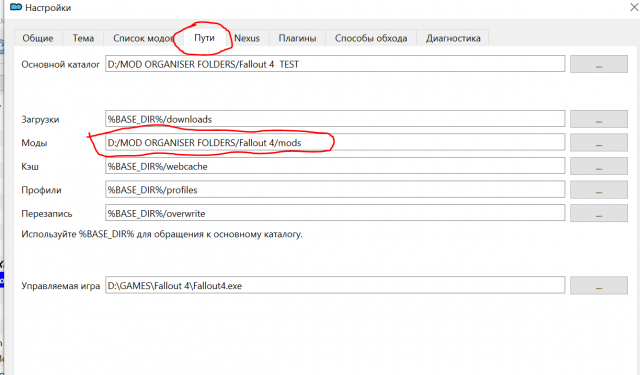640x375 pixels.
Task: Click the Управляемая игра label
Action: (x=60, y=286)
